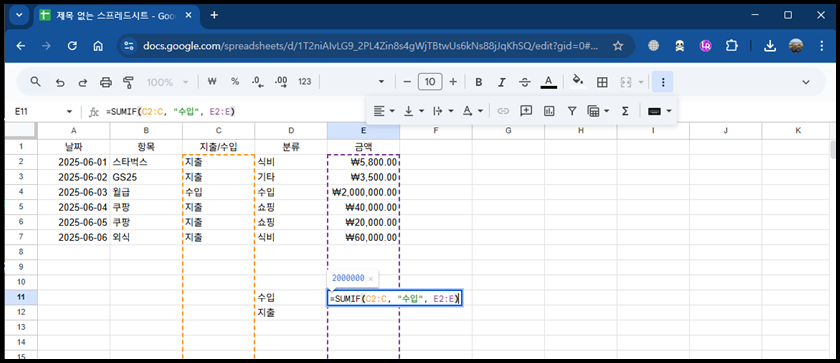Image resolution: width=840 pixels, height=363 pixels.
Task: Open the zoom 100% dropdown
Action: point(168,82)
